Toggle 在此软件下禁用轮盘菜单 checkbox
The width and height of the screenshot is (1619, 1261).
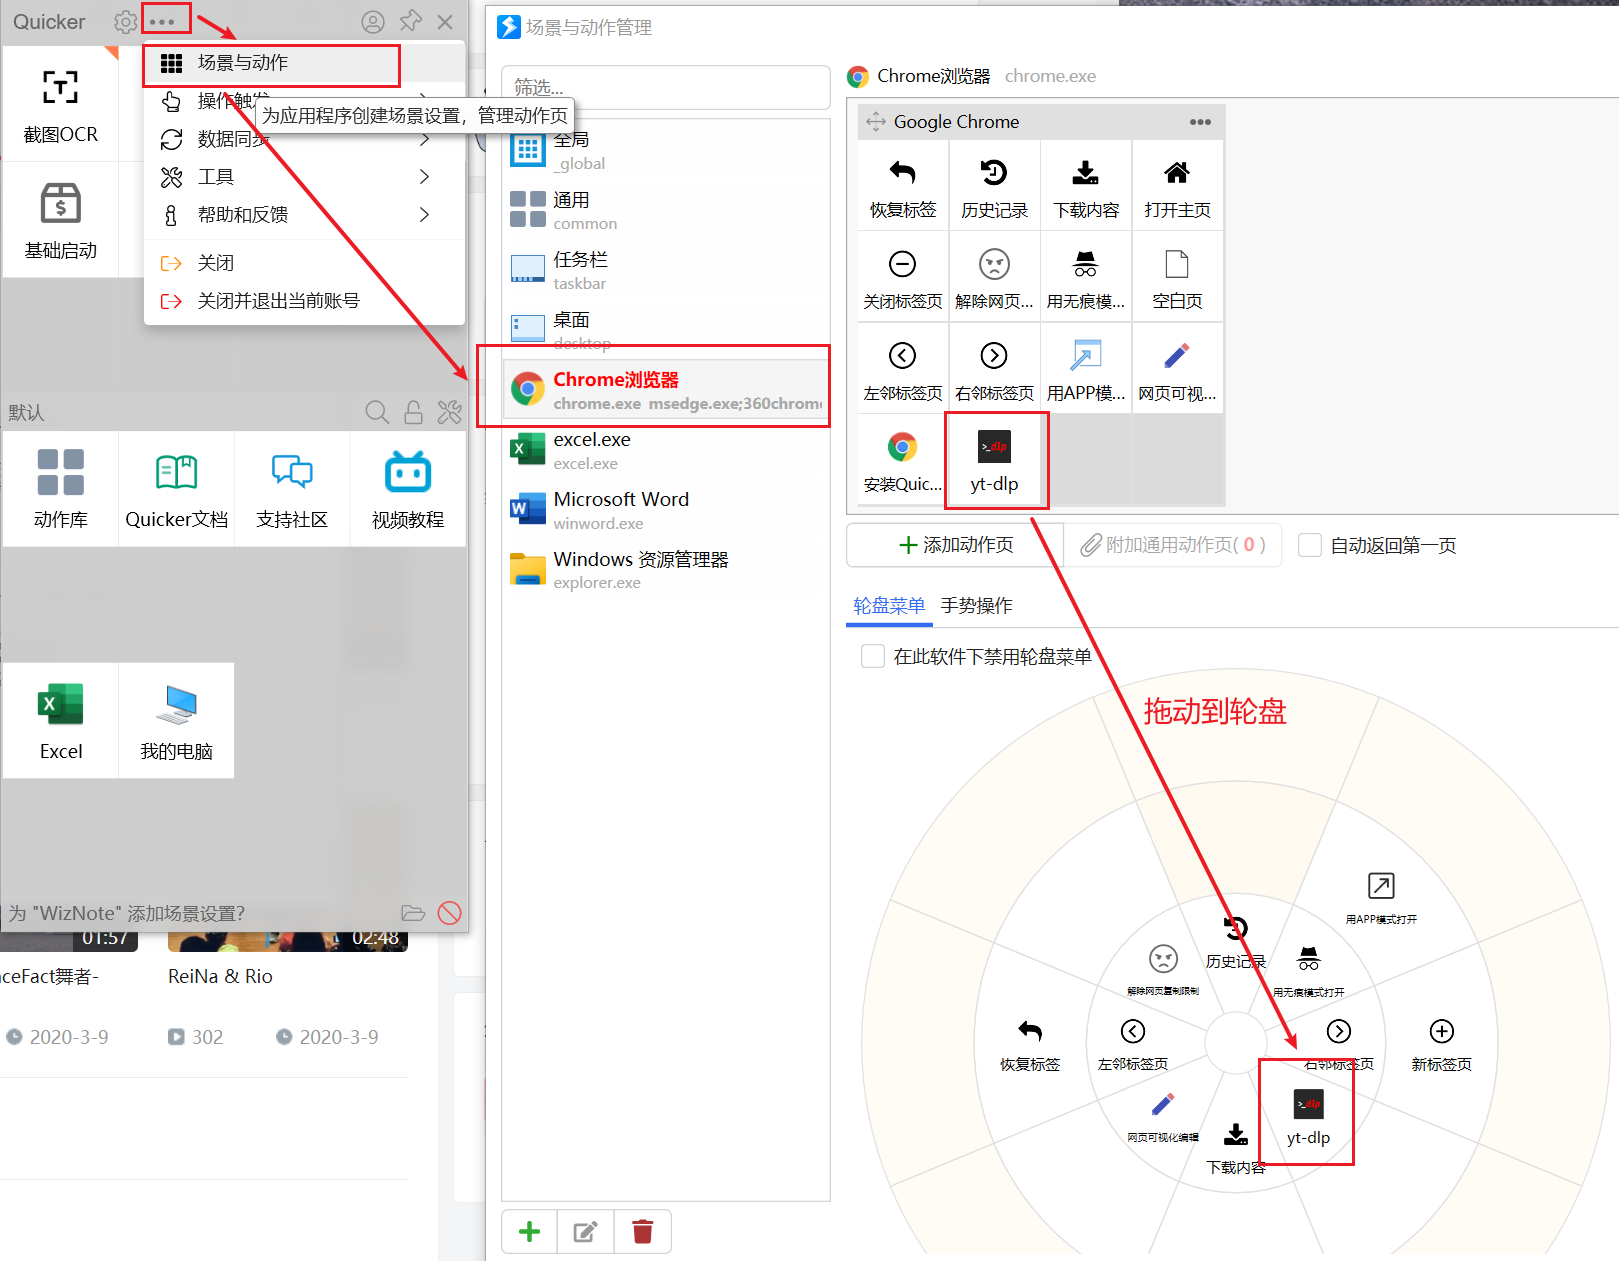pos(873,656)
